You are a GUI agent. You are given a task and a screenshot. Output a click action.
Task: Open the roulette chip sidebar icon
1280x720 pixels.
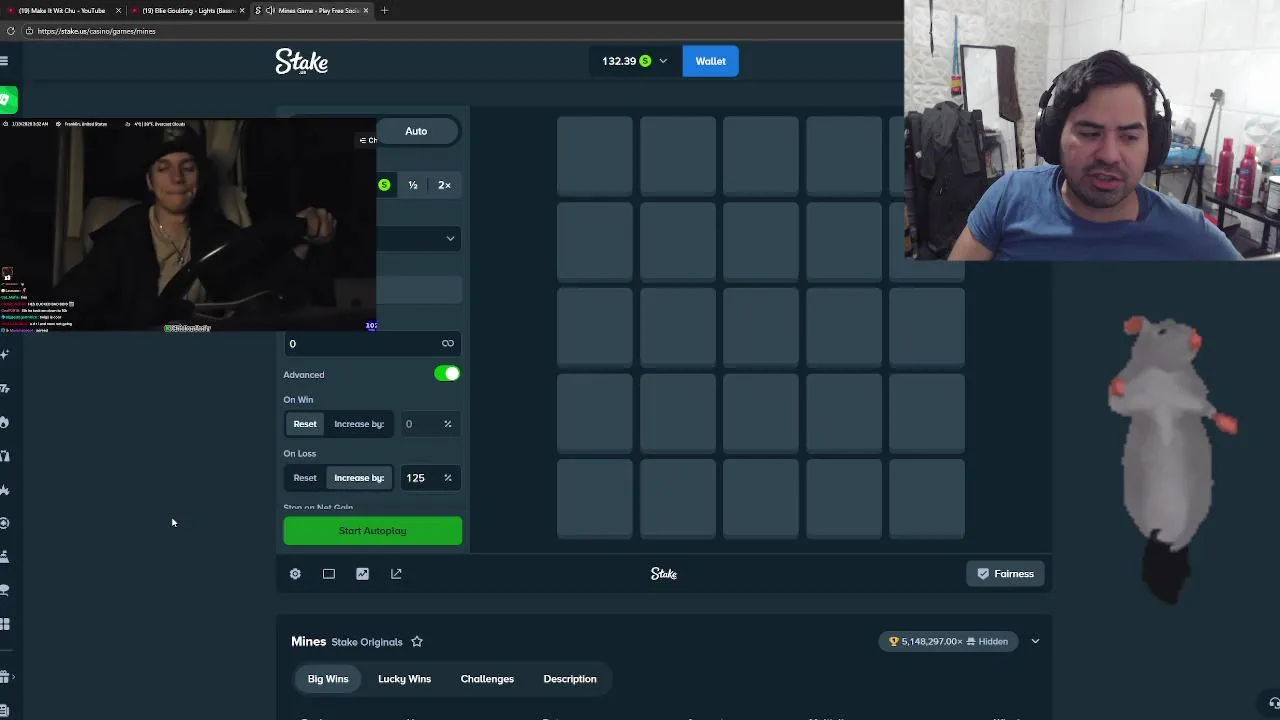5,523
